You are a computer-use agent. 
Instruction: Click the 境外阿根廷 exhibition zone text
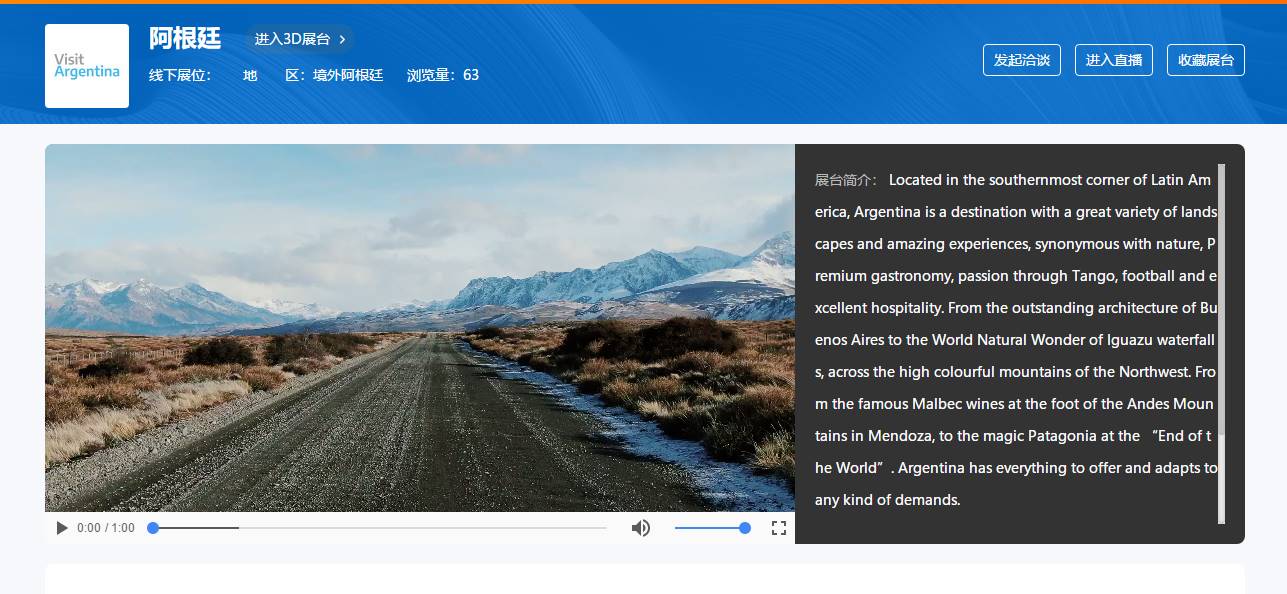tap(348, 75)
